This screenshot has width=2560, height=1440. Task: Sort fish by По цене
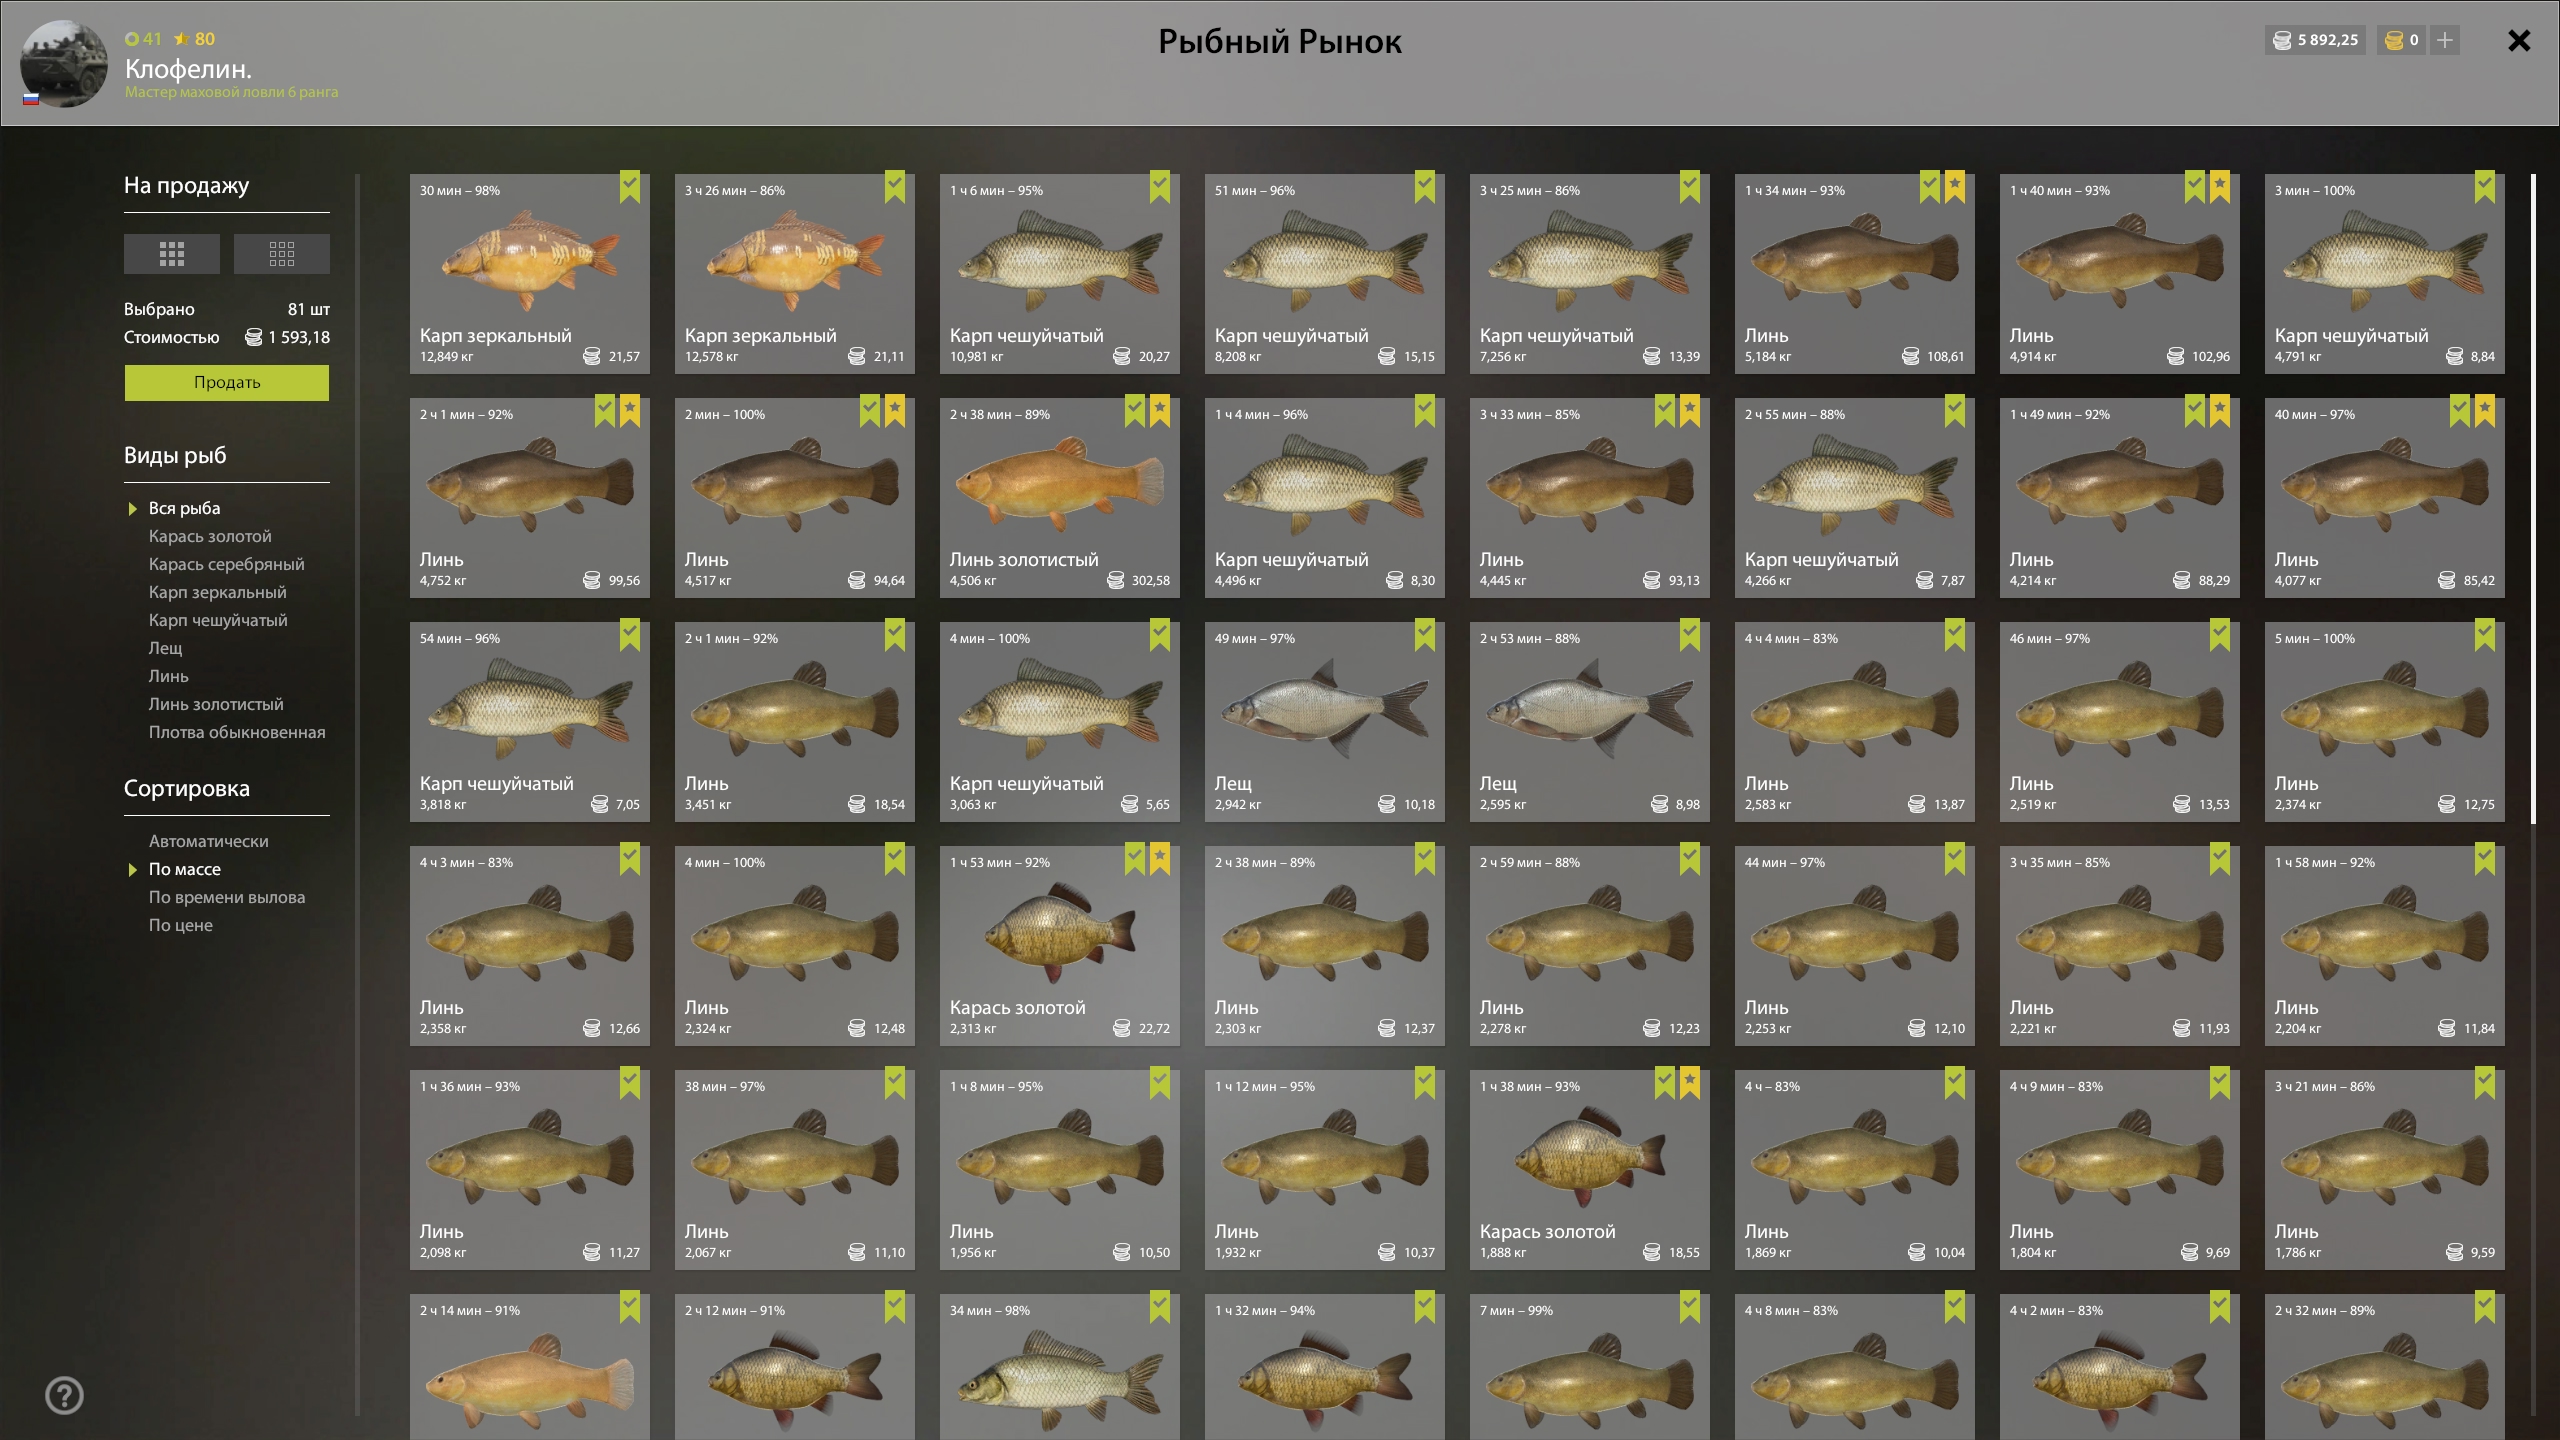181,925
